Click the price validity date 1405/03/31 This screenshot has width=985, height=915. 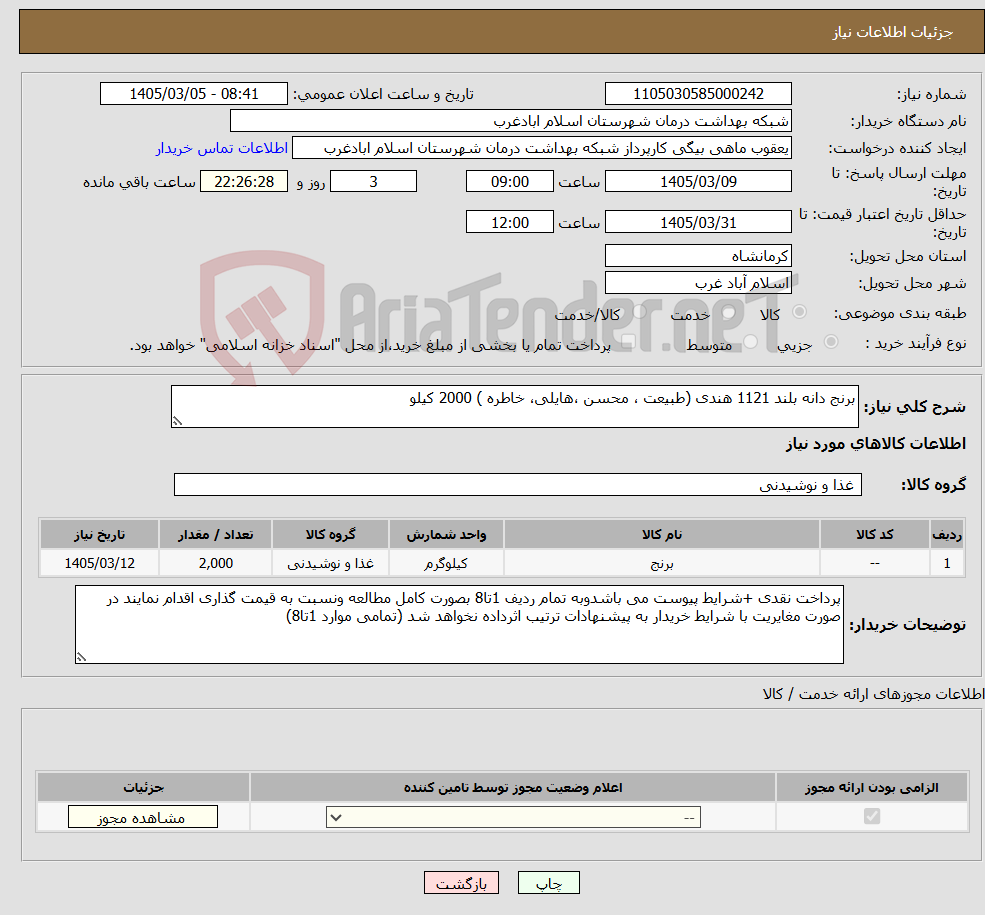pyautogui.click(x=698, y=222)
